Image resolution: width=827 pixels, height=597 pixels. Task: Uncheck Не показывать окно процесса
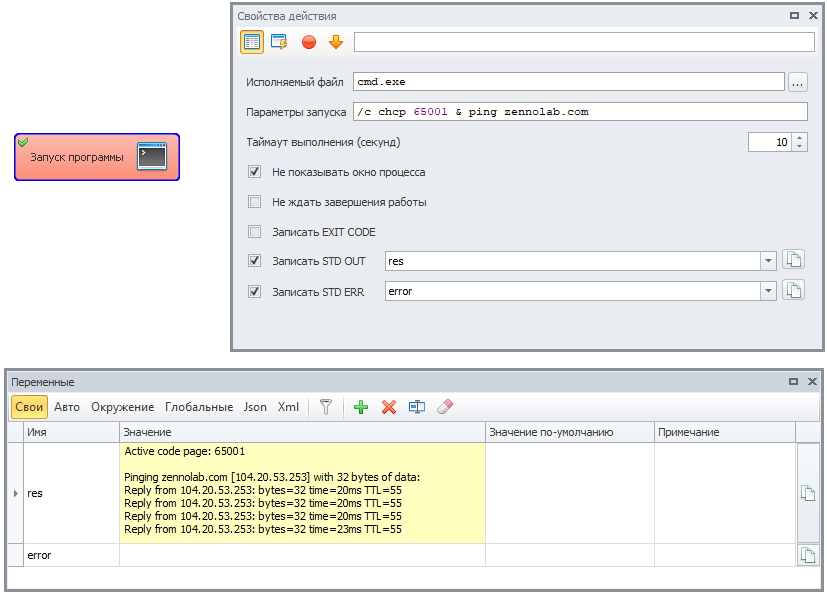point(254,171)
